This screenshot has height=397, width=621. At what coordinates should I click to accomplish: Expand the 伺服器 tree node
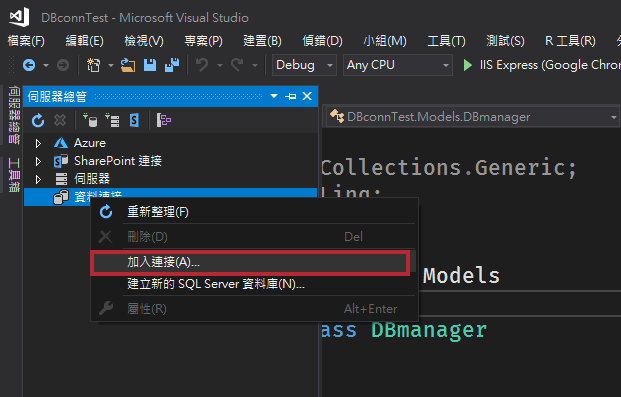click(x=38, y=179)
